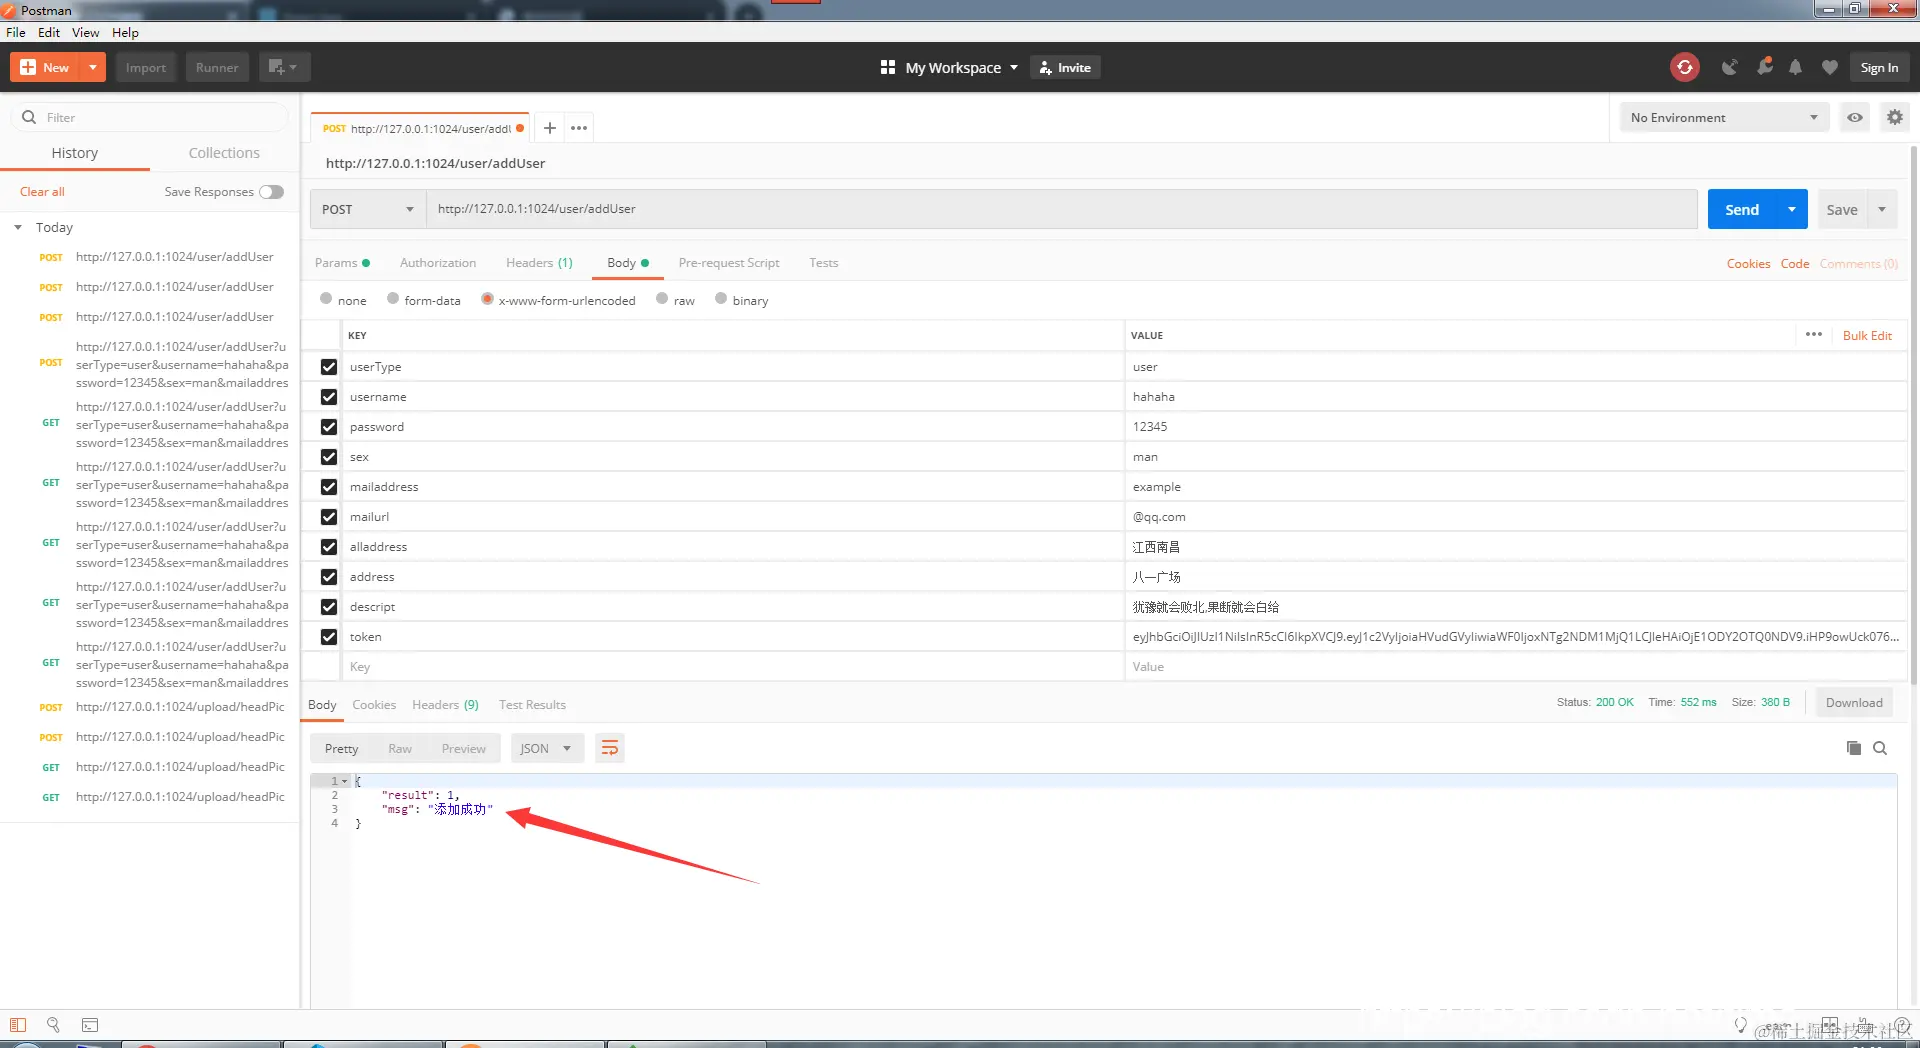Switch to response Test Results tab

point(532,705)
